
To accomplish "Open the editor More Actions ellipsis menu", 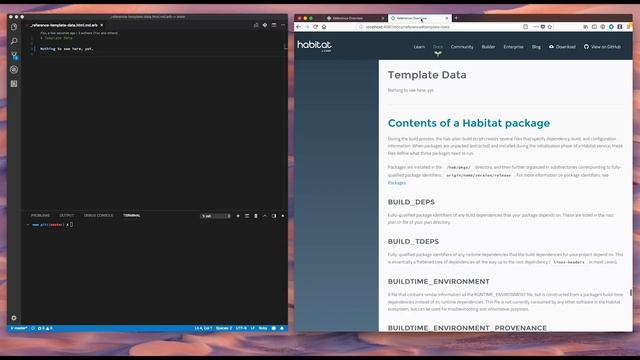I will (x=283, y=25).
